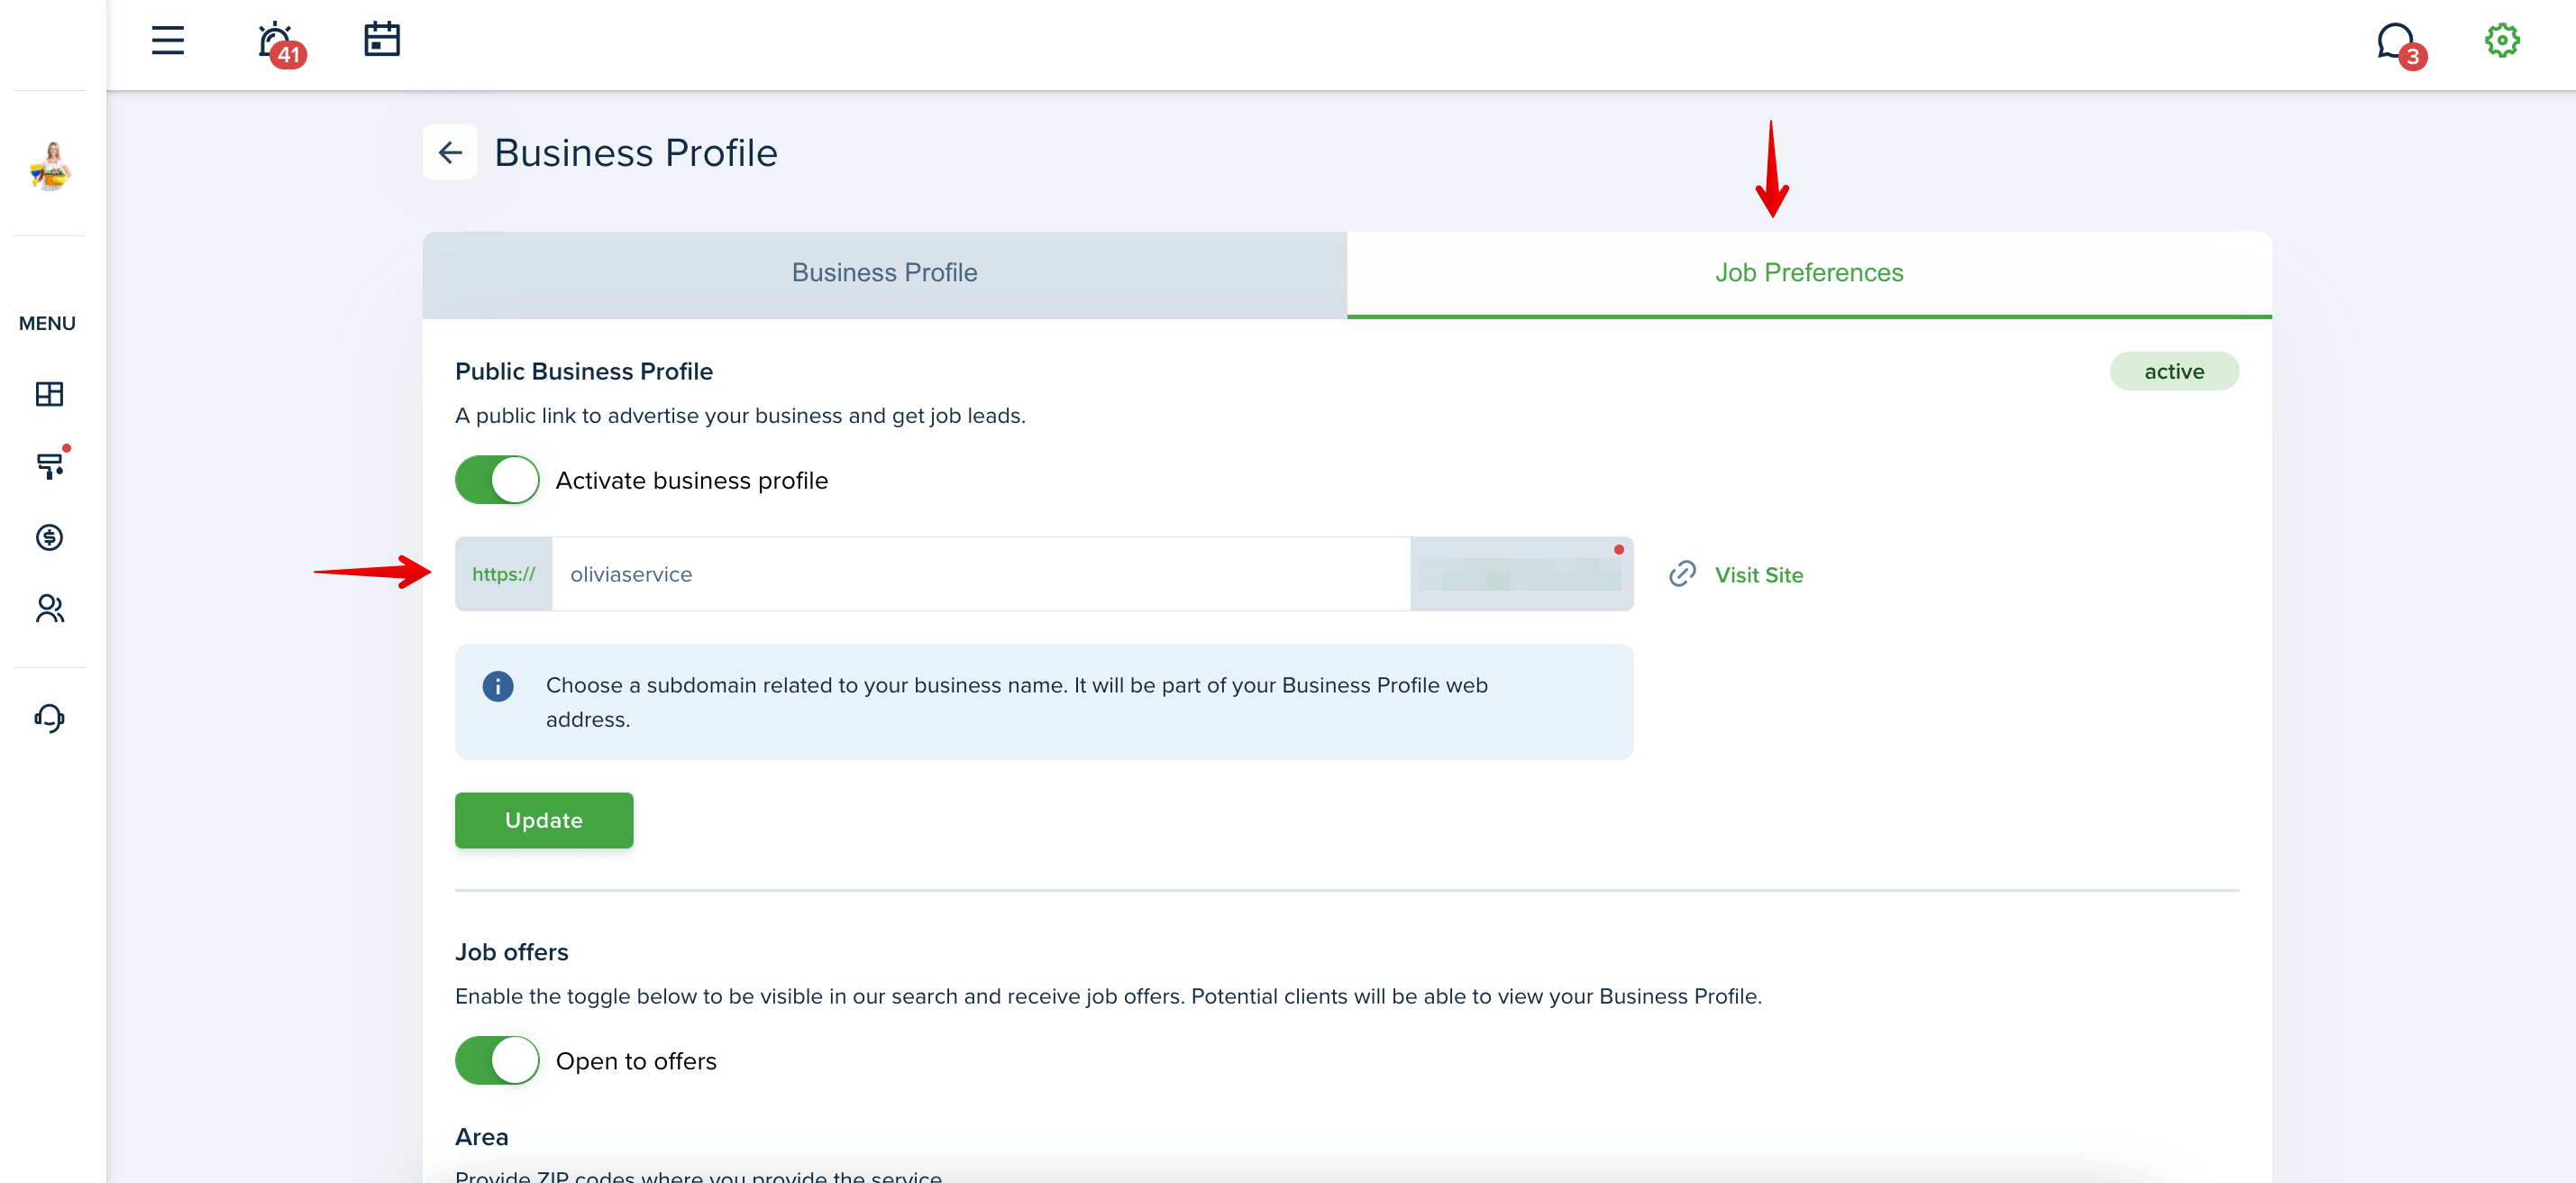
Task: Click the Area heading
Action: (x=482, y=1138)
